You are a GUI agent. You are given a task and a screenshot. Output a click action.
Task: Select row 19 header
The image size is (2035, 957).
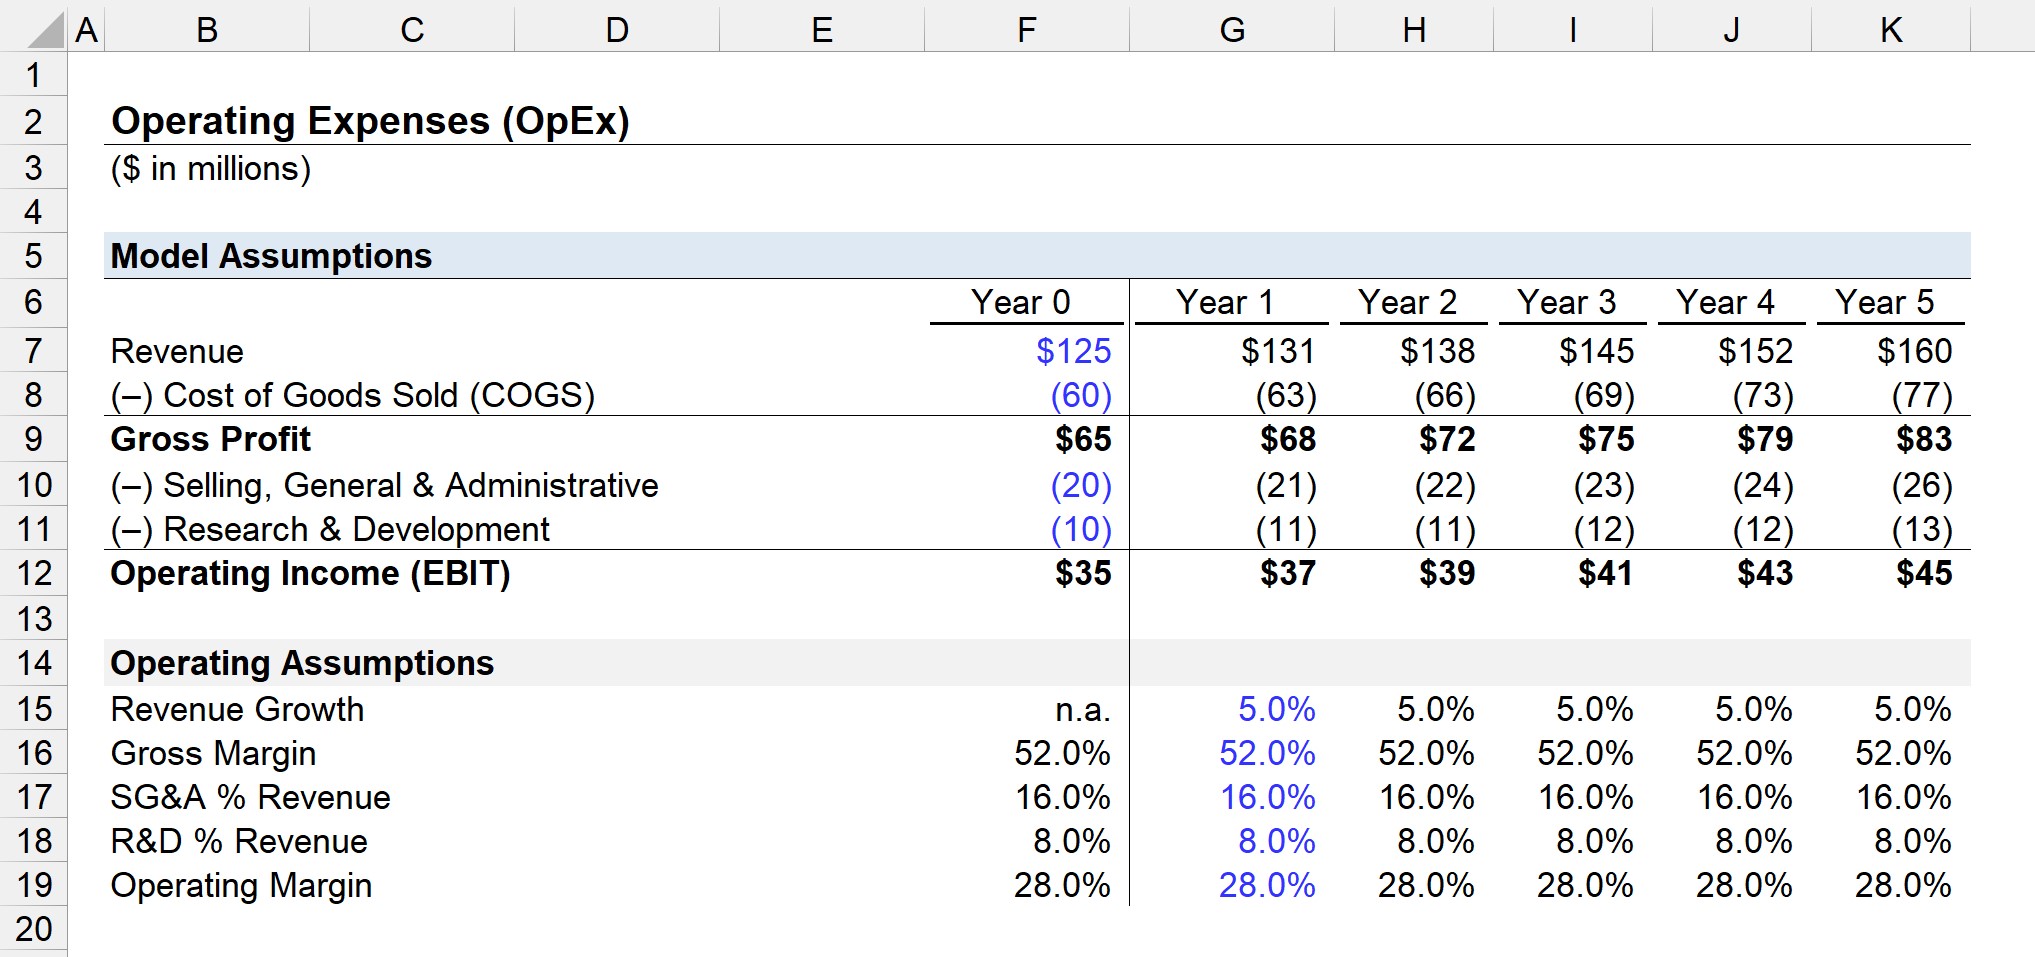coord(33,885)
